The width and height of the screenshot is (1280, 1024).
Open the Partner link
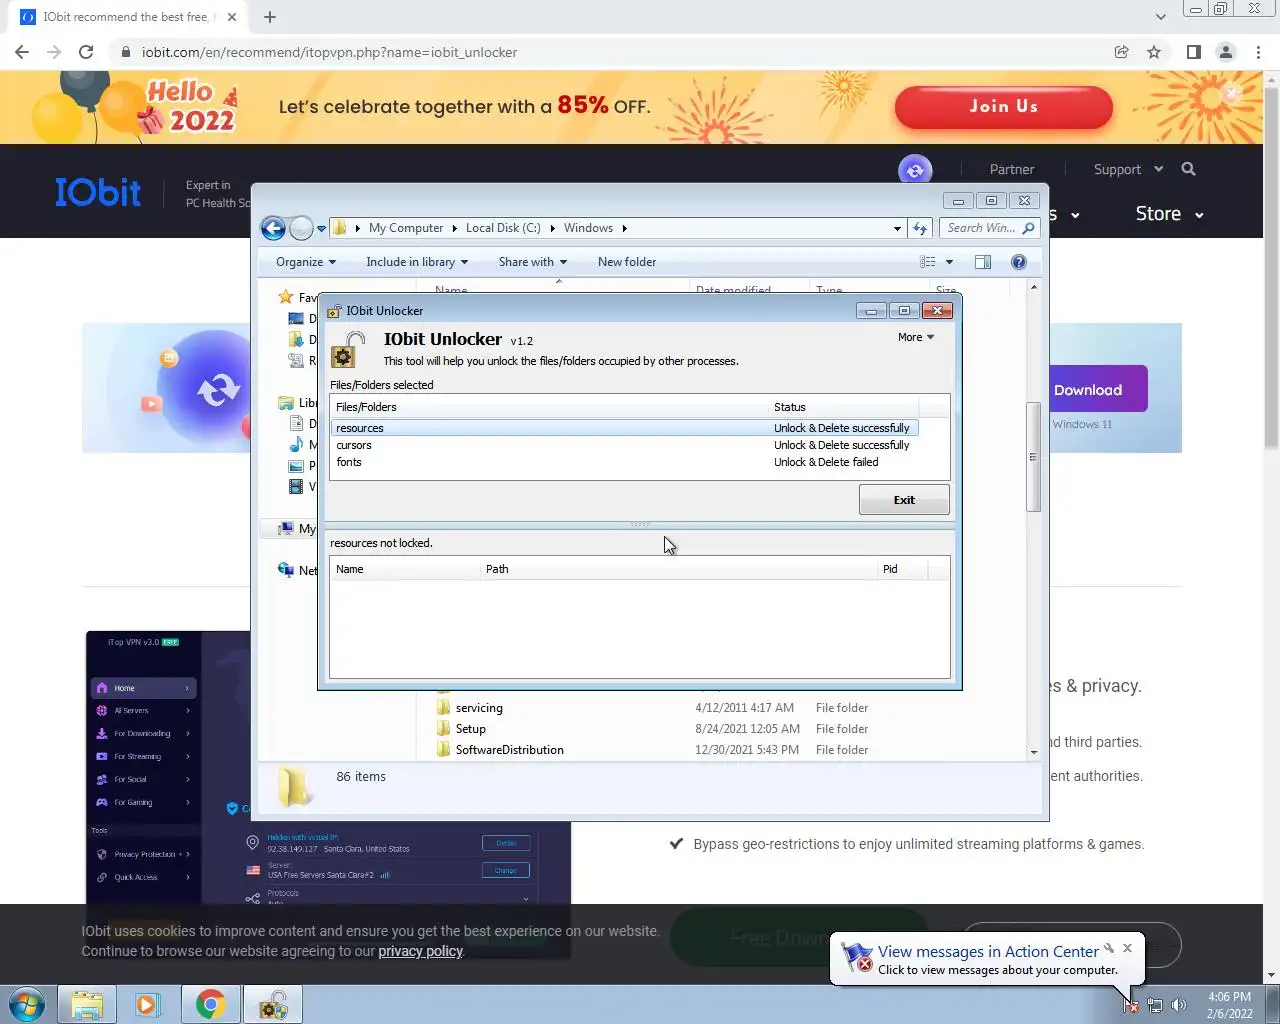coord(1012,169)
